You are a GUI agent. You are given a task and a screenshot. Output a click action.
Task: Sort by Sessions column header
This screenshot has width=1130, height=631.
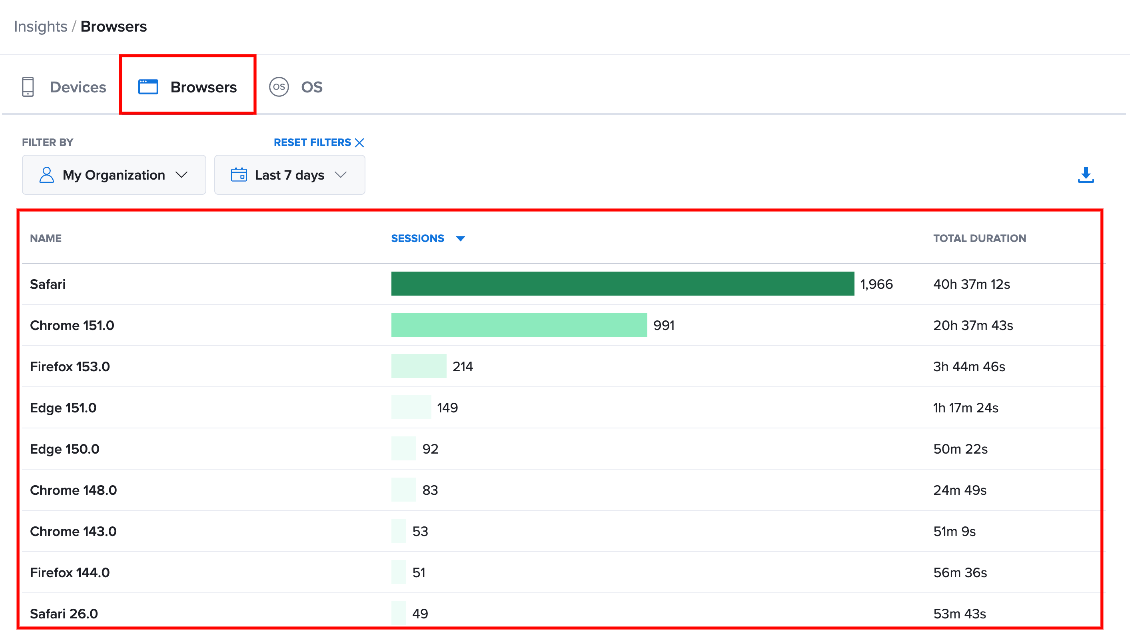(x=417, y=238)
